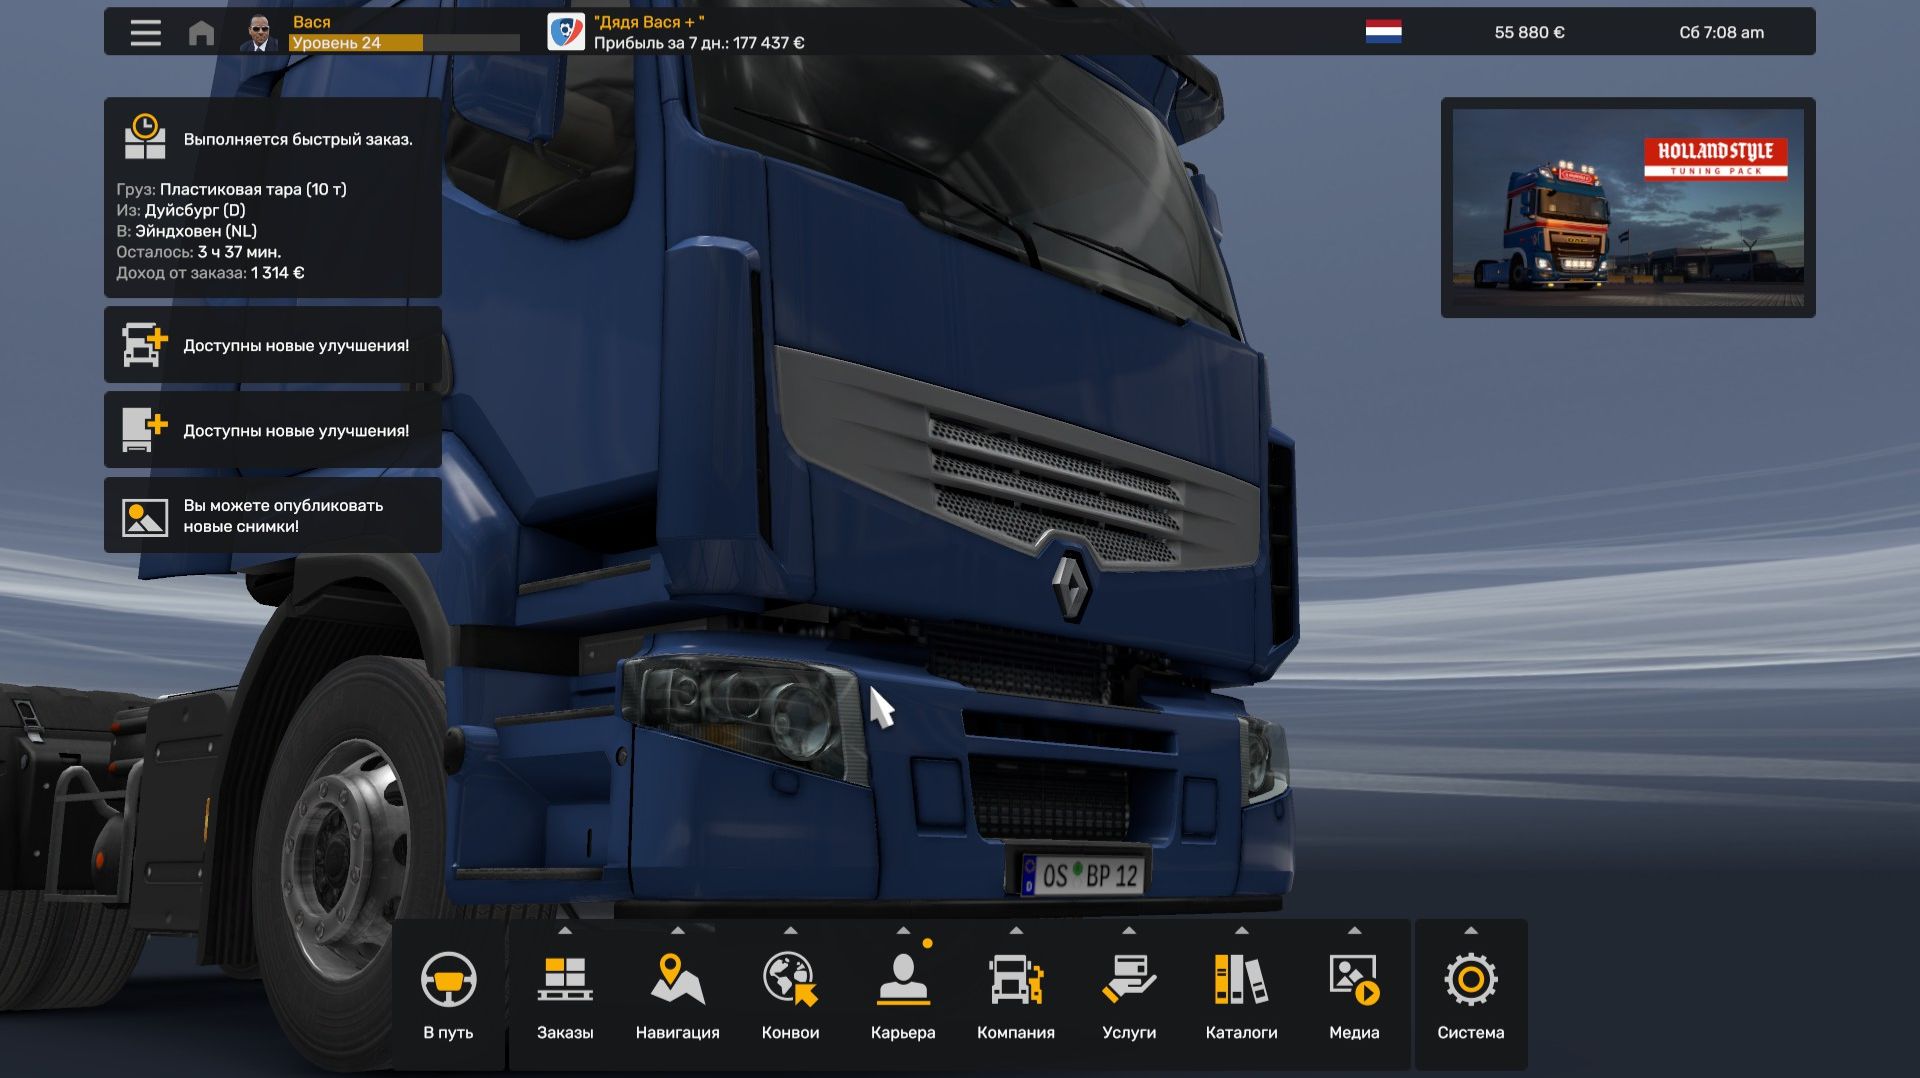Viewport: 1920px width, 1078px height.
Task: Click the steering wheel Drive icon
Action: [448, 978]
